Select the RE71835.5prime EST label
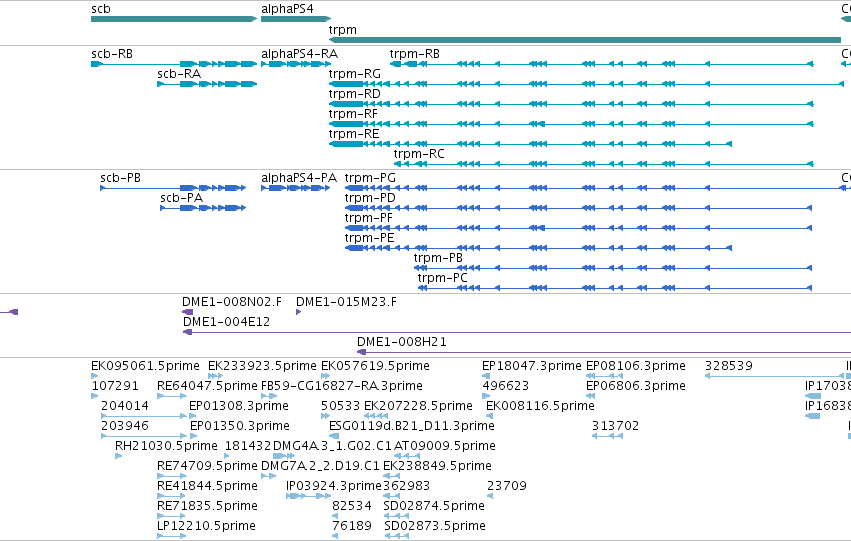Screen dimensions: 851x541 (x=207, y=507)
